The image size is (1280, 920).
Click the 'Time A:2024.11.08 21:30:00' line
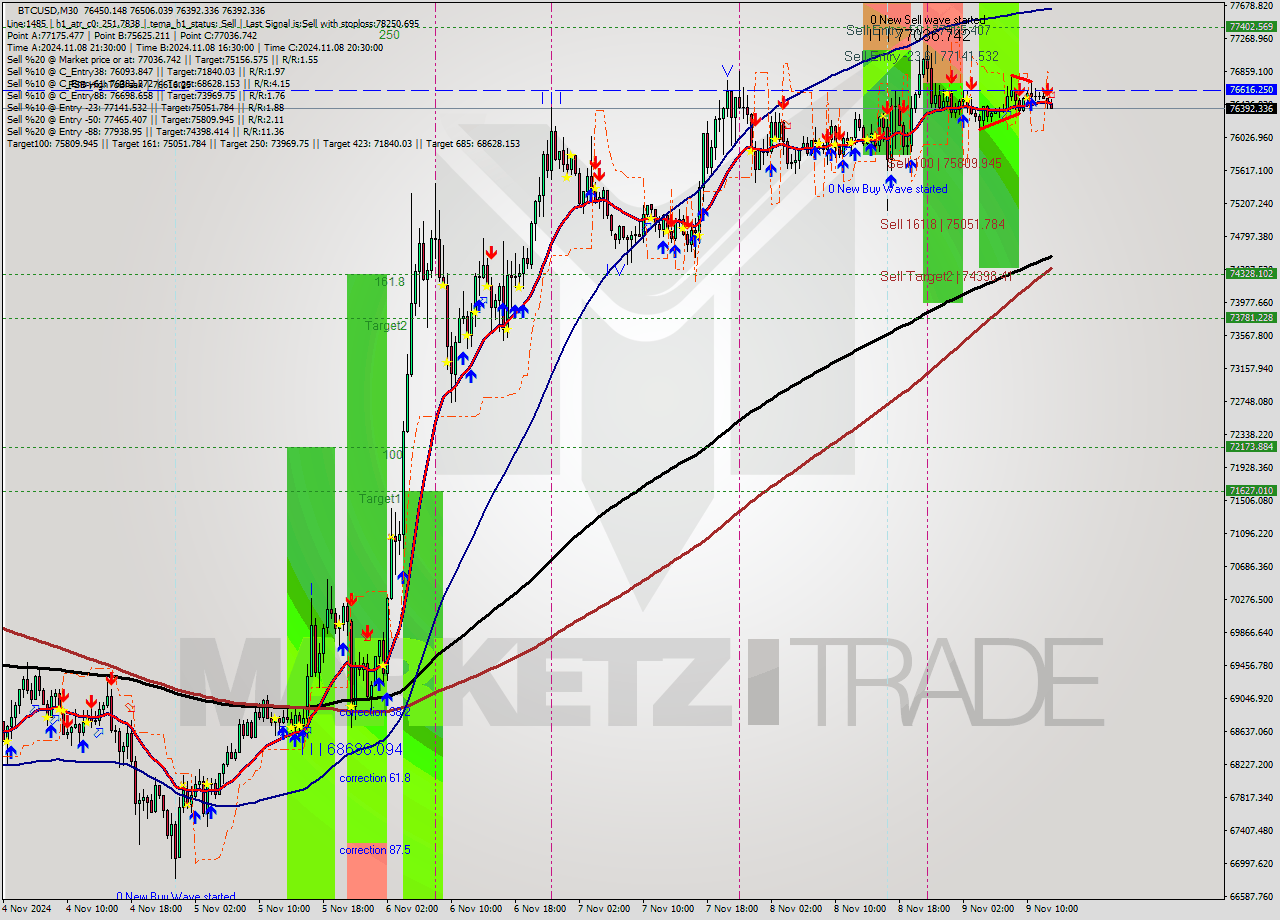[194, 47]
